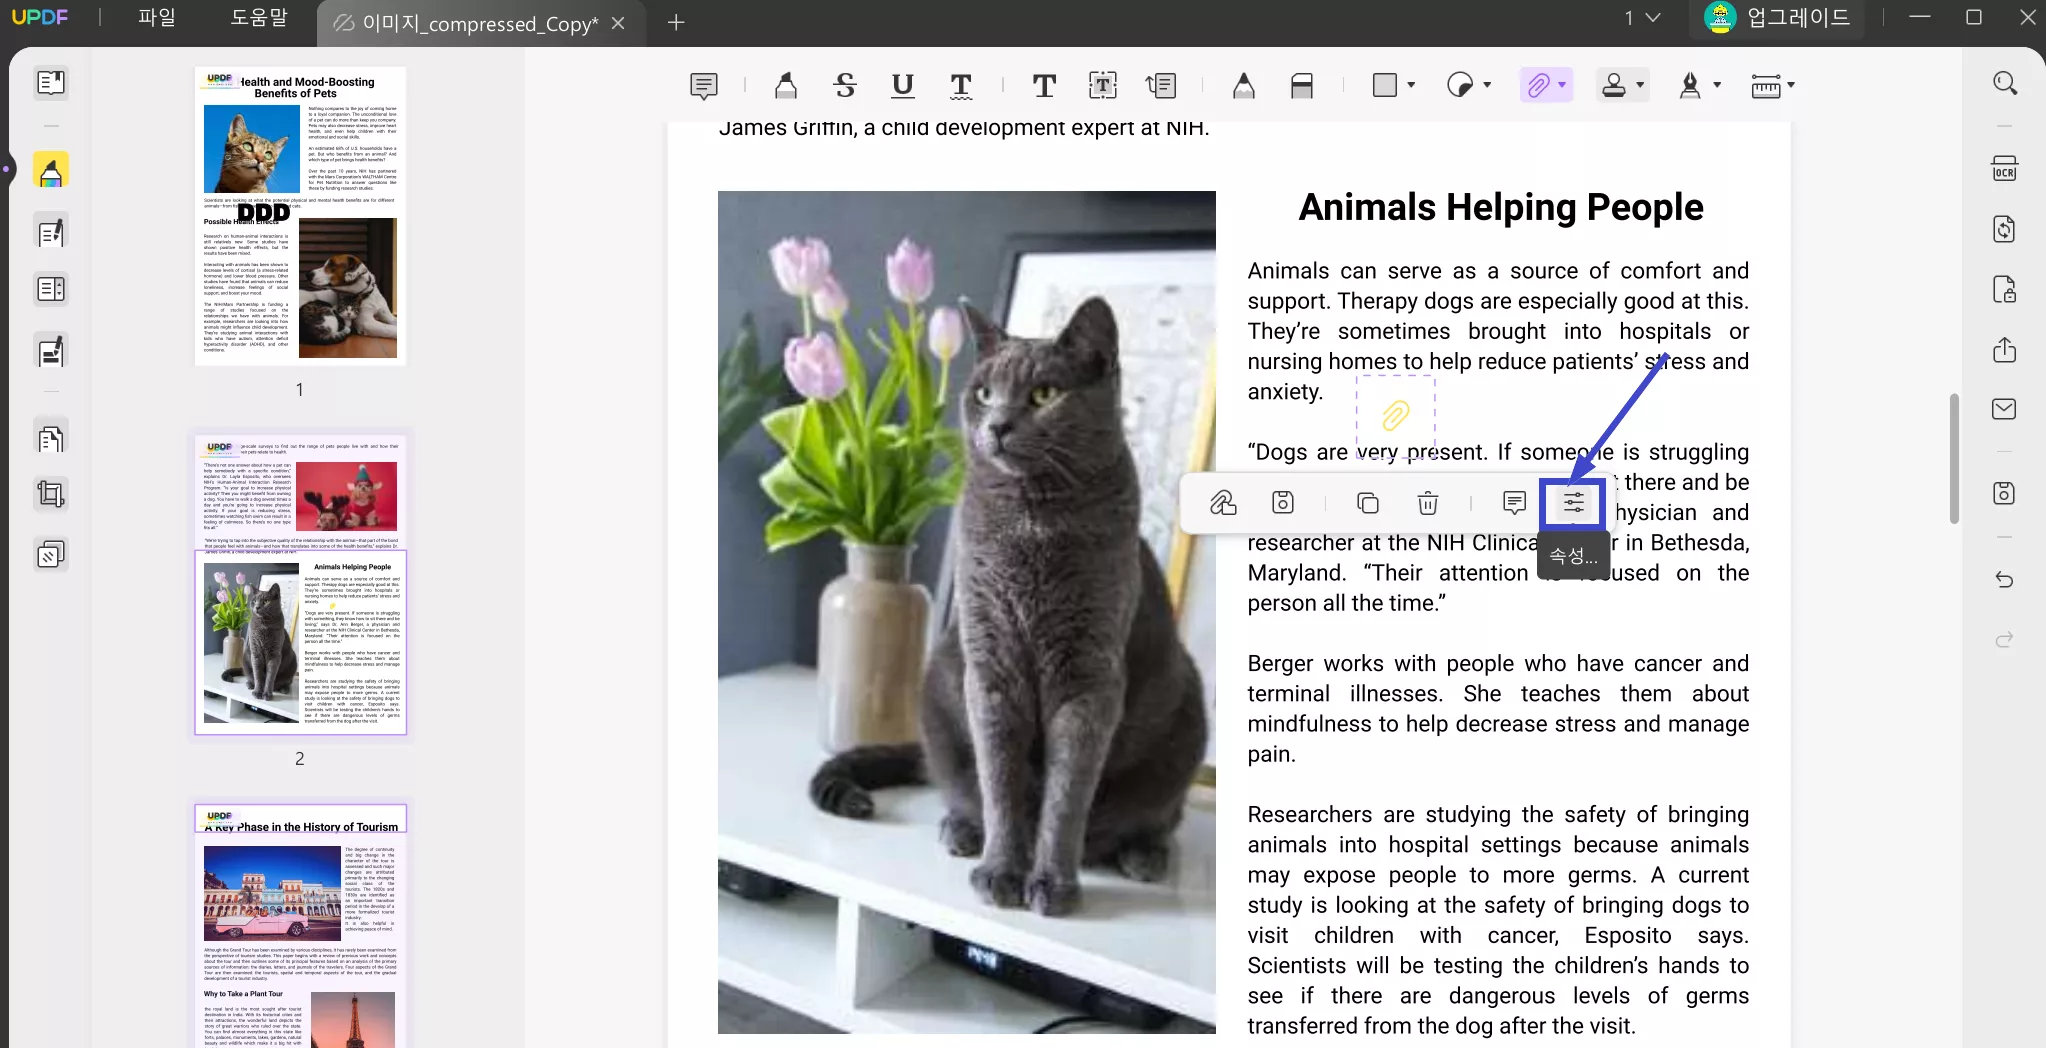
Task: Delete the attachment with trash icon
Action: click(1428, 502)
